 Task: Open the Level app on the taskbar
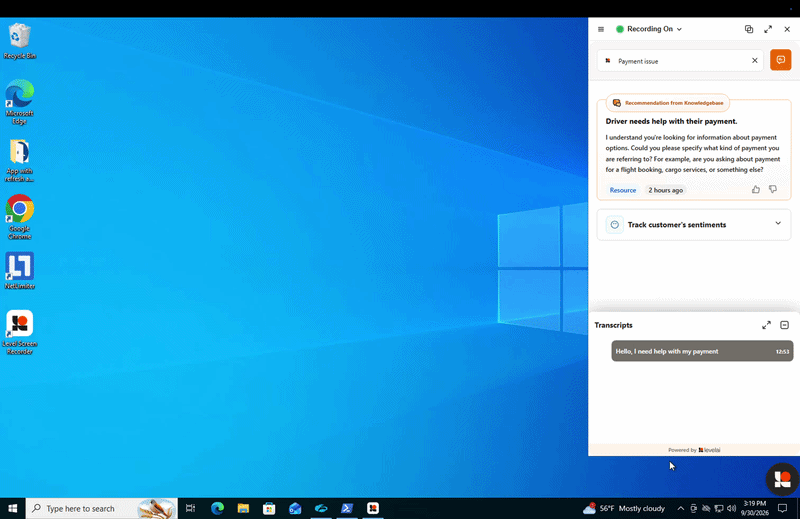(x=373, y=508)
